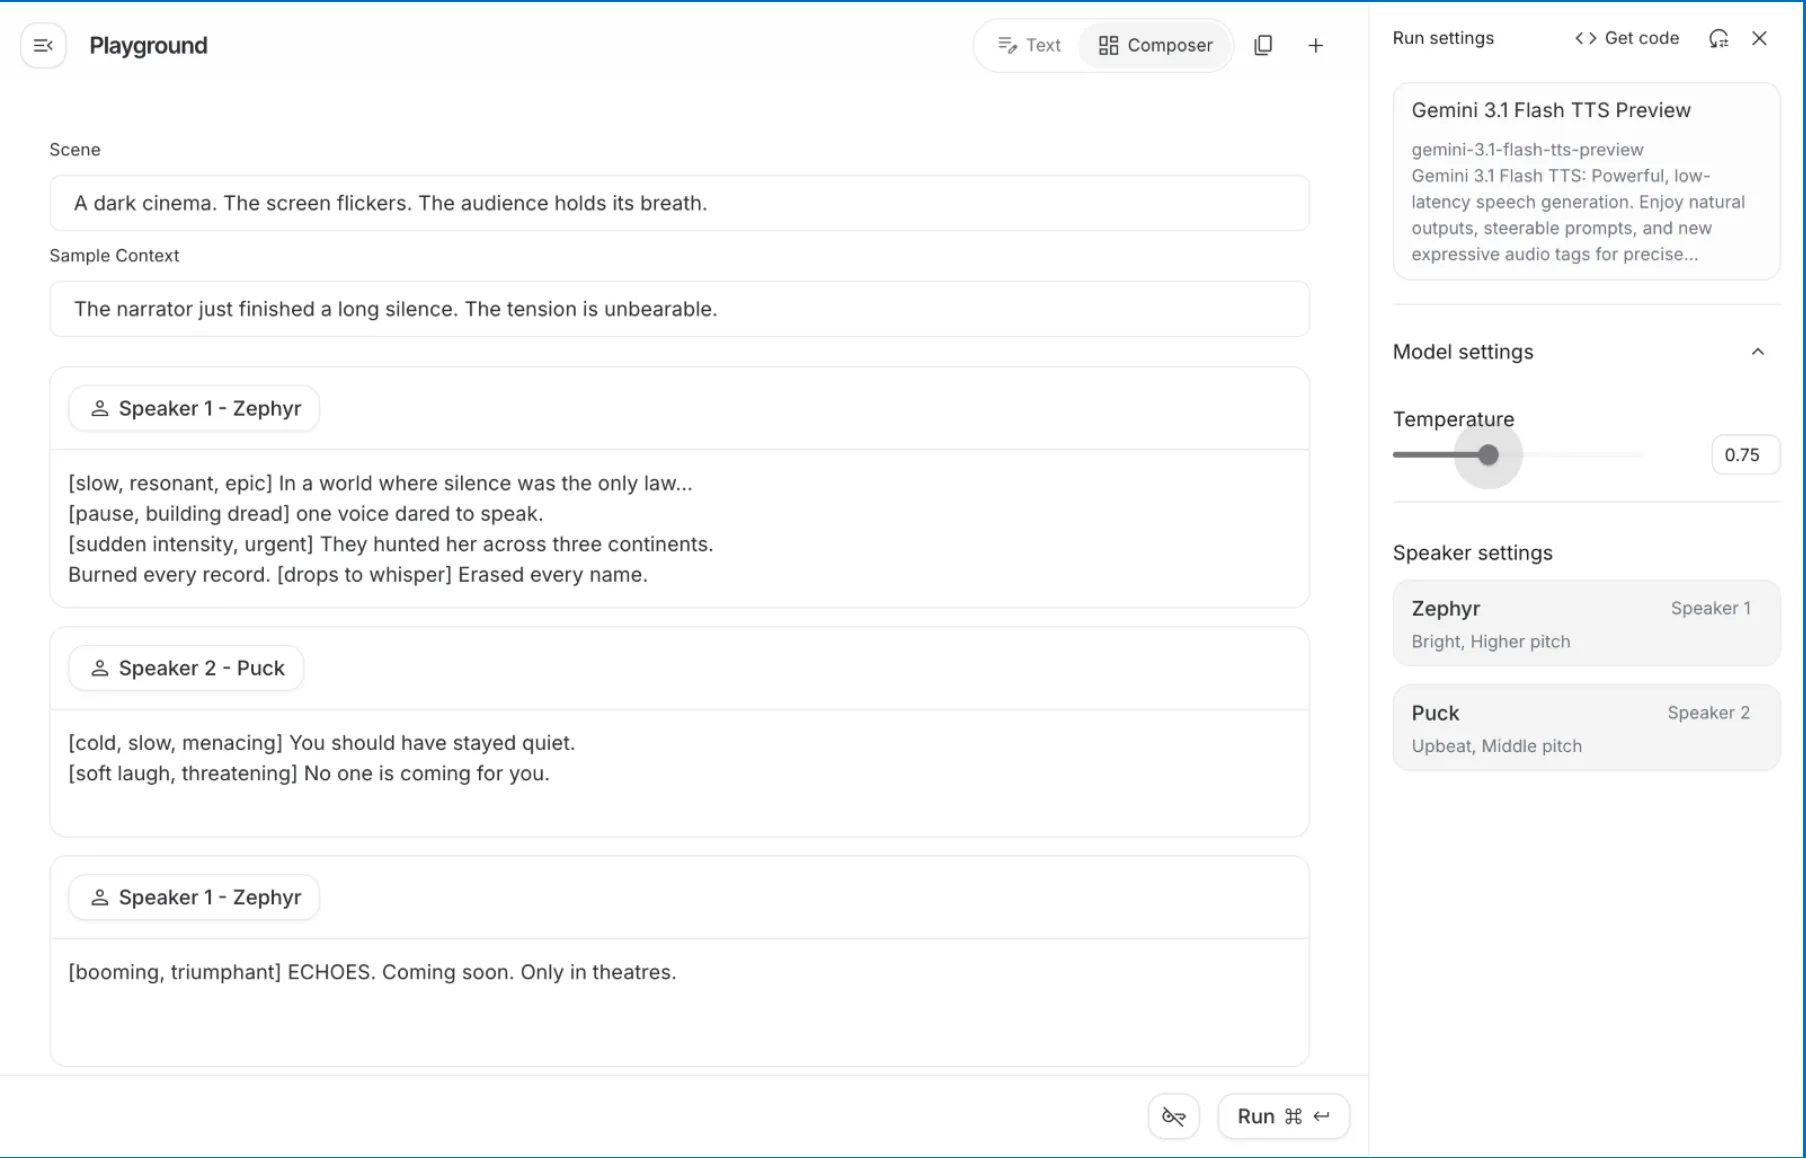Open audio output settings beside Get code
Image resolution: width=1806 pixels, height=1158 pixels.
[x=1719, y=38]
